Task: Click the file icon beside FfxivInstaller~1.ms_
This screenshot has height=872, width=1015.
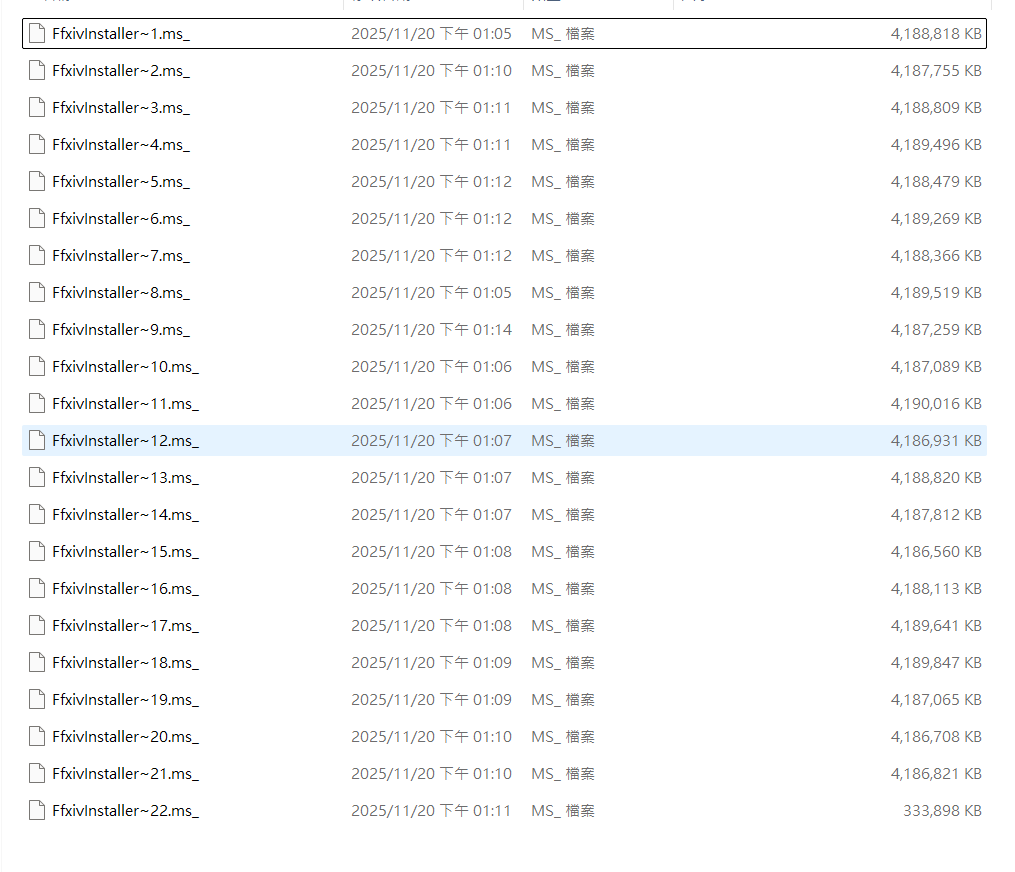Action: (38, 34)
